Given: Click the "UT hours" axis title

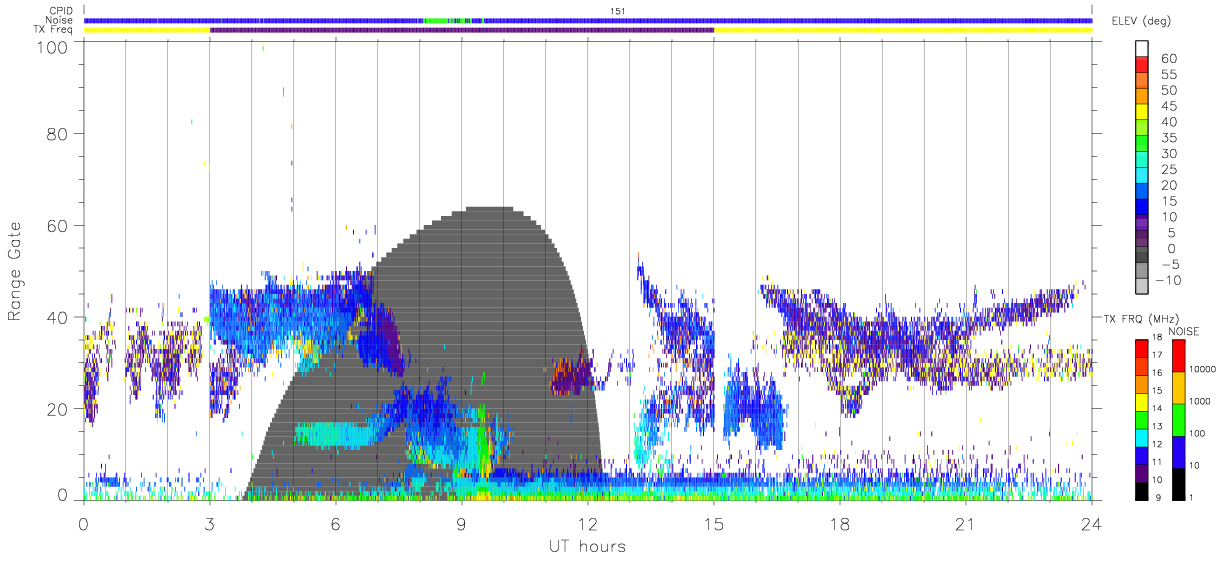Looking at the screenshot, I should (586, 546).
